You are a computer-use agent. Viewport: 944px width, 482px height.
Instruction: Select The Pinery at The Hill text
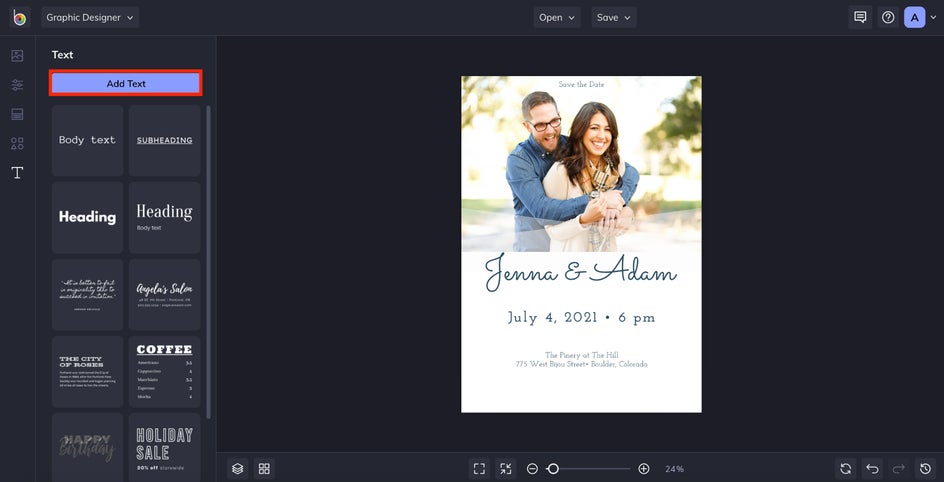click(582, 355)
